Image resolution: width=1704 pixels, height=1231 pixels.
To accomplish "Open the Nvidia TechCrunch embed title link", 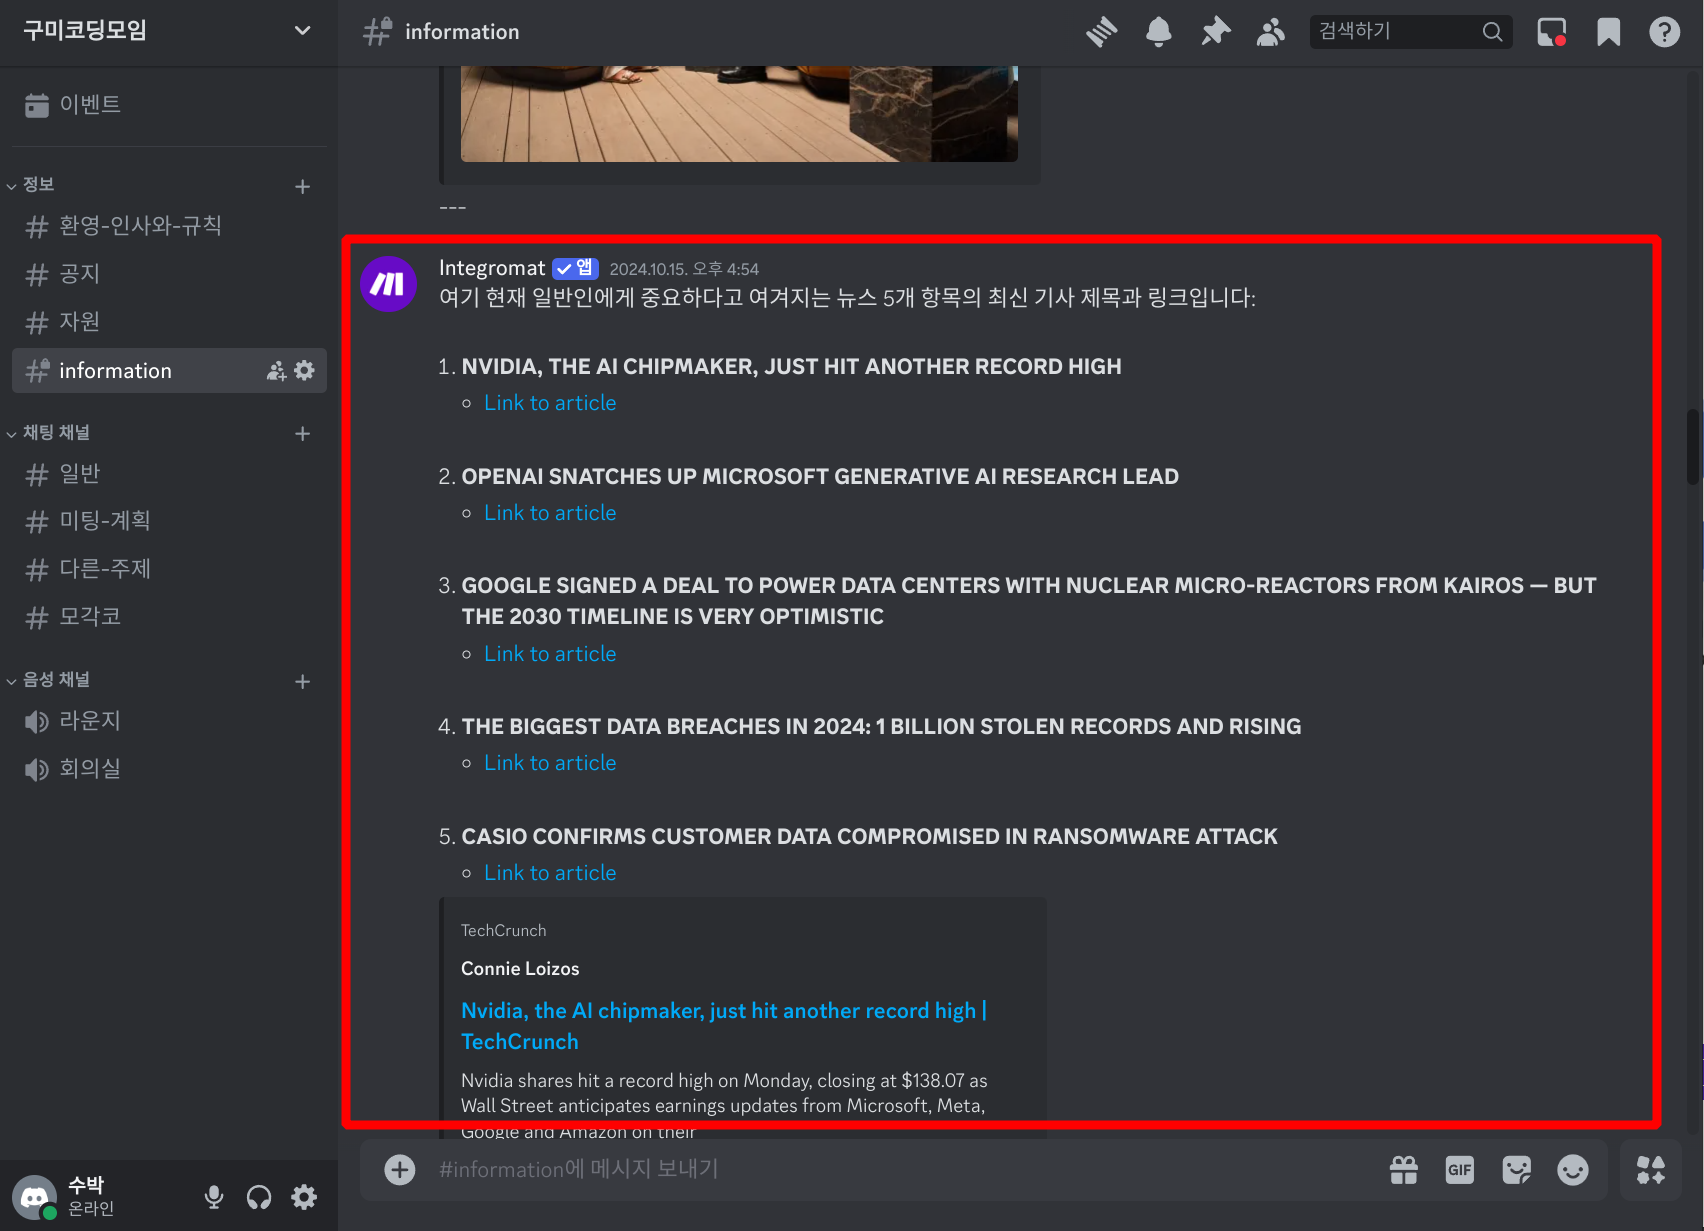I will tap(724, 1026).
